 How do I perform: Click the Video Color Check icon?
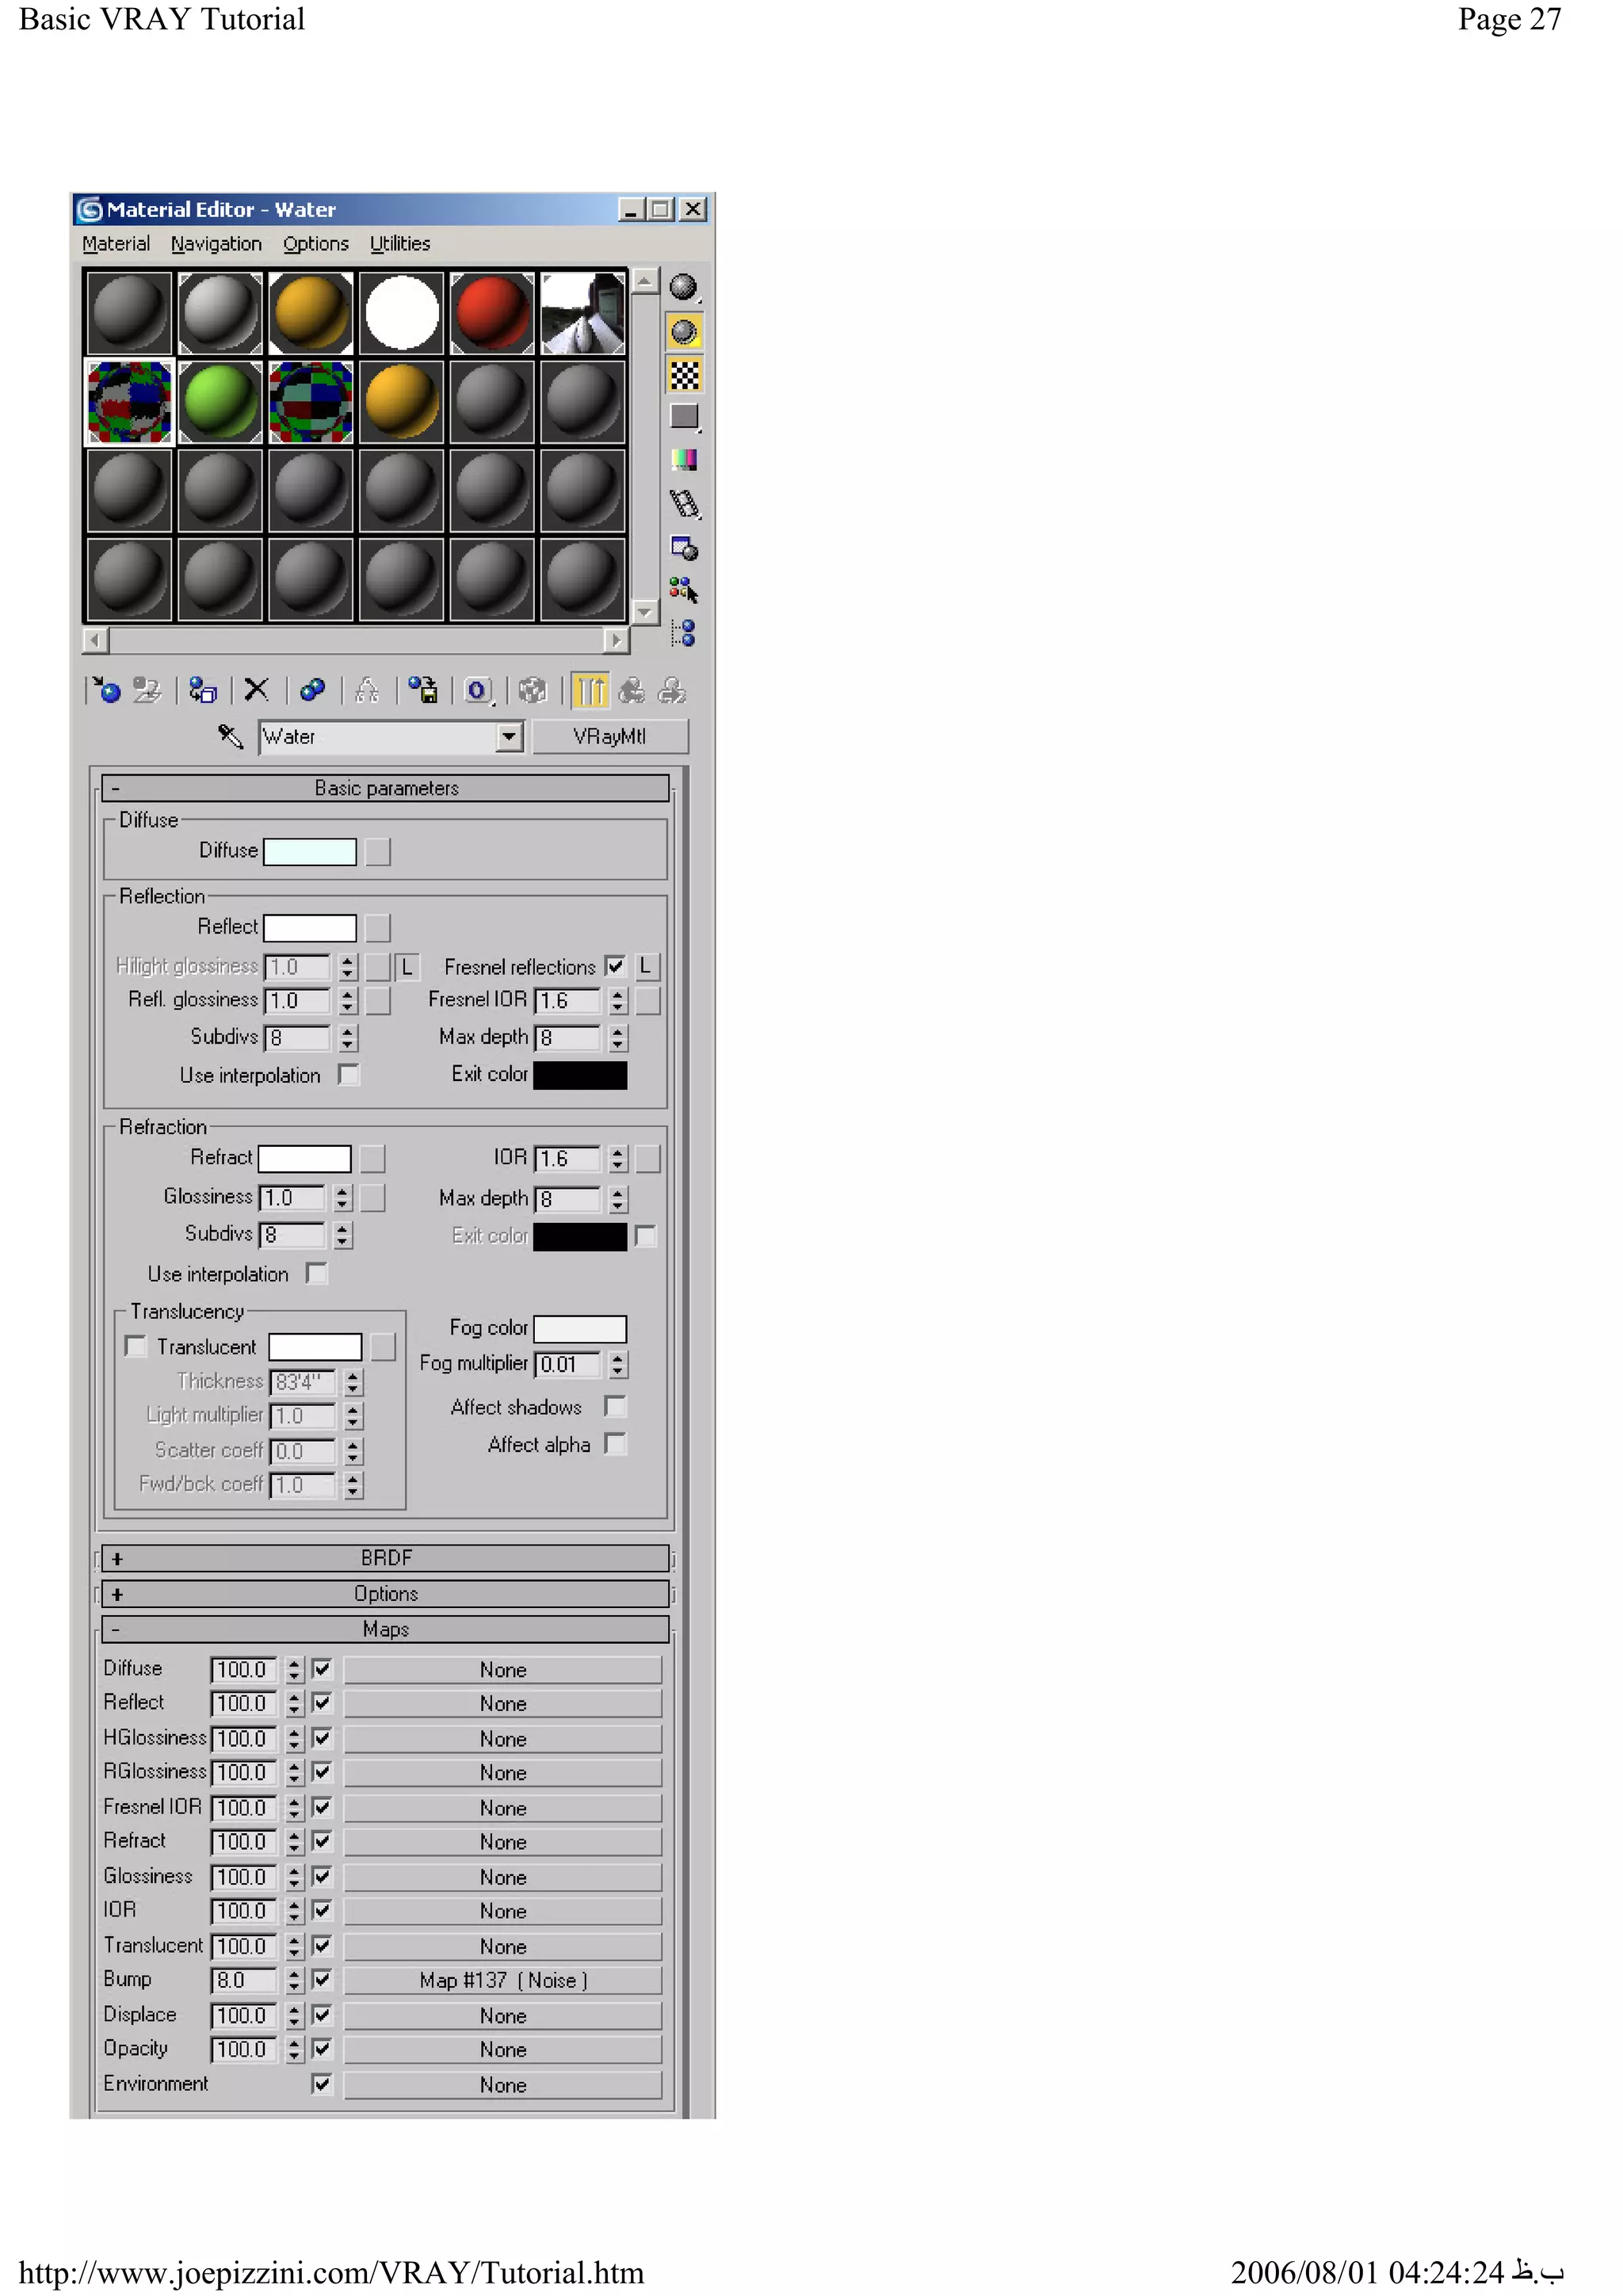coord(684,460)
